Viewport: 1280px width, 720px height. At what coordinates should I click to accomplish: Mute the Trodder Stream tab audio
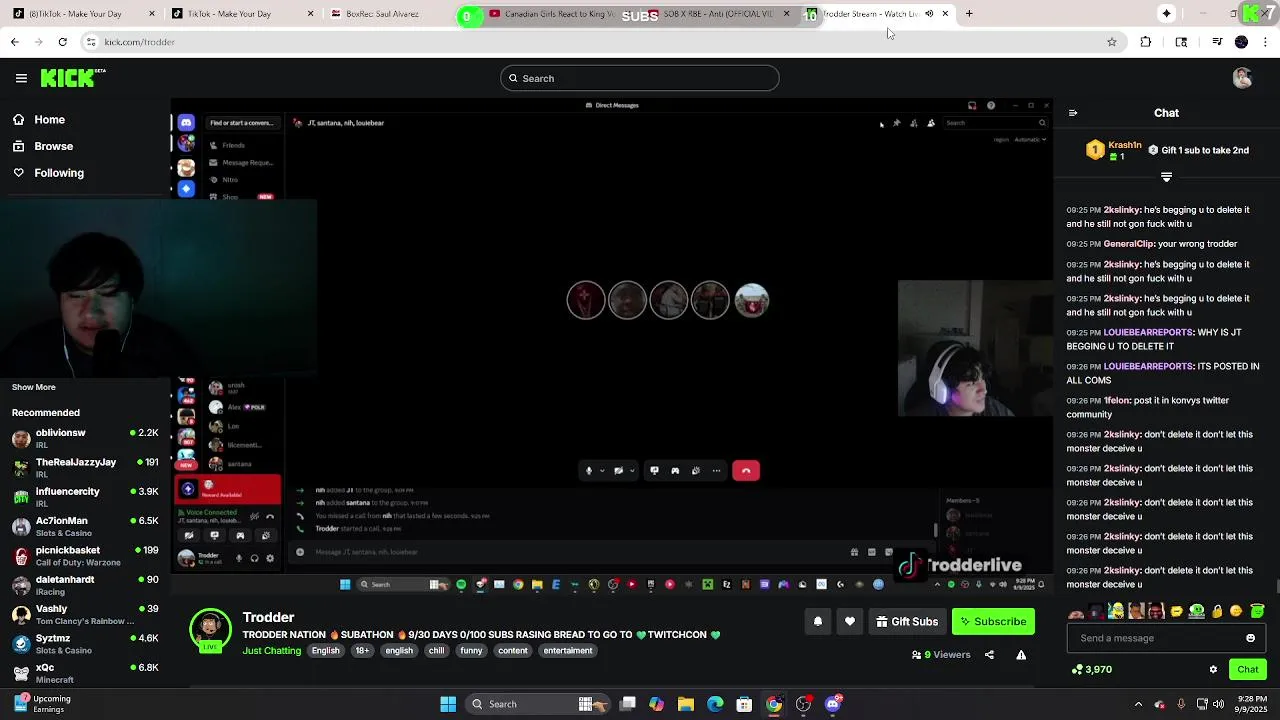click(x=929, y=14)
